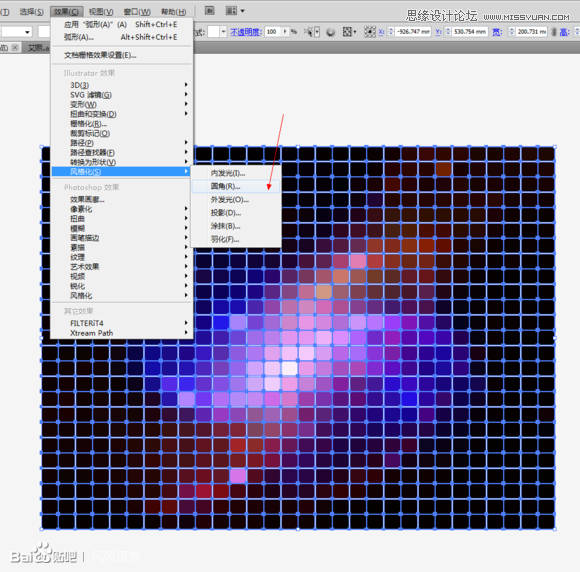580x572 pixels.
Task: Open Adobe Bridge from the menu bar icon
Action: [x=210, y=11]
